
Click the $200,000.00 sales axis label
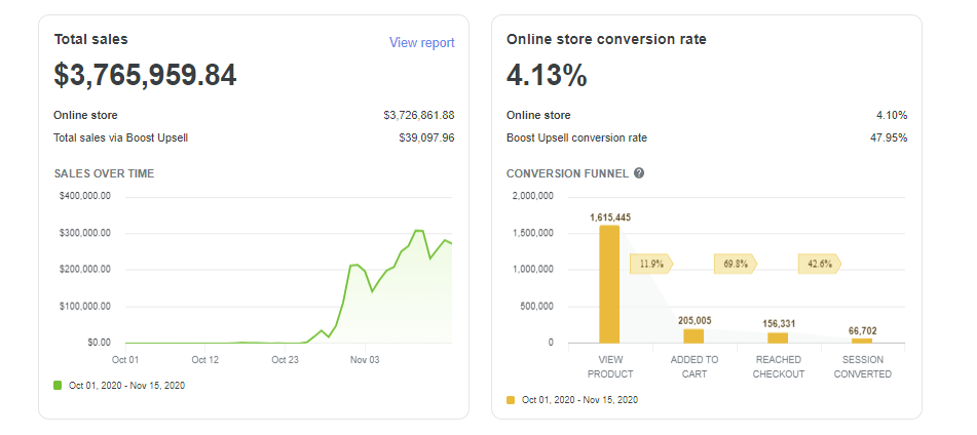click(x=85, y=269)
